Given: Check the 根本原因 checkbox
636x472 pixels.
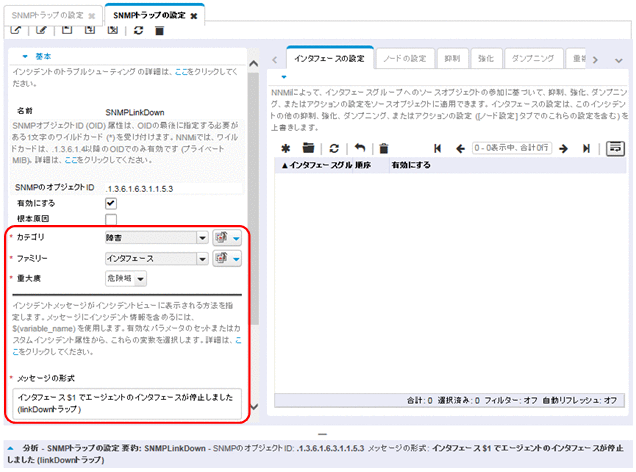Looking at the screenshot, I should coord(111,219).
